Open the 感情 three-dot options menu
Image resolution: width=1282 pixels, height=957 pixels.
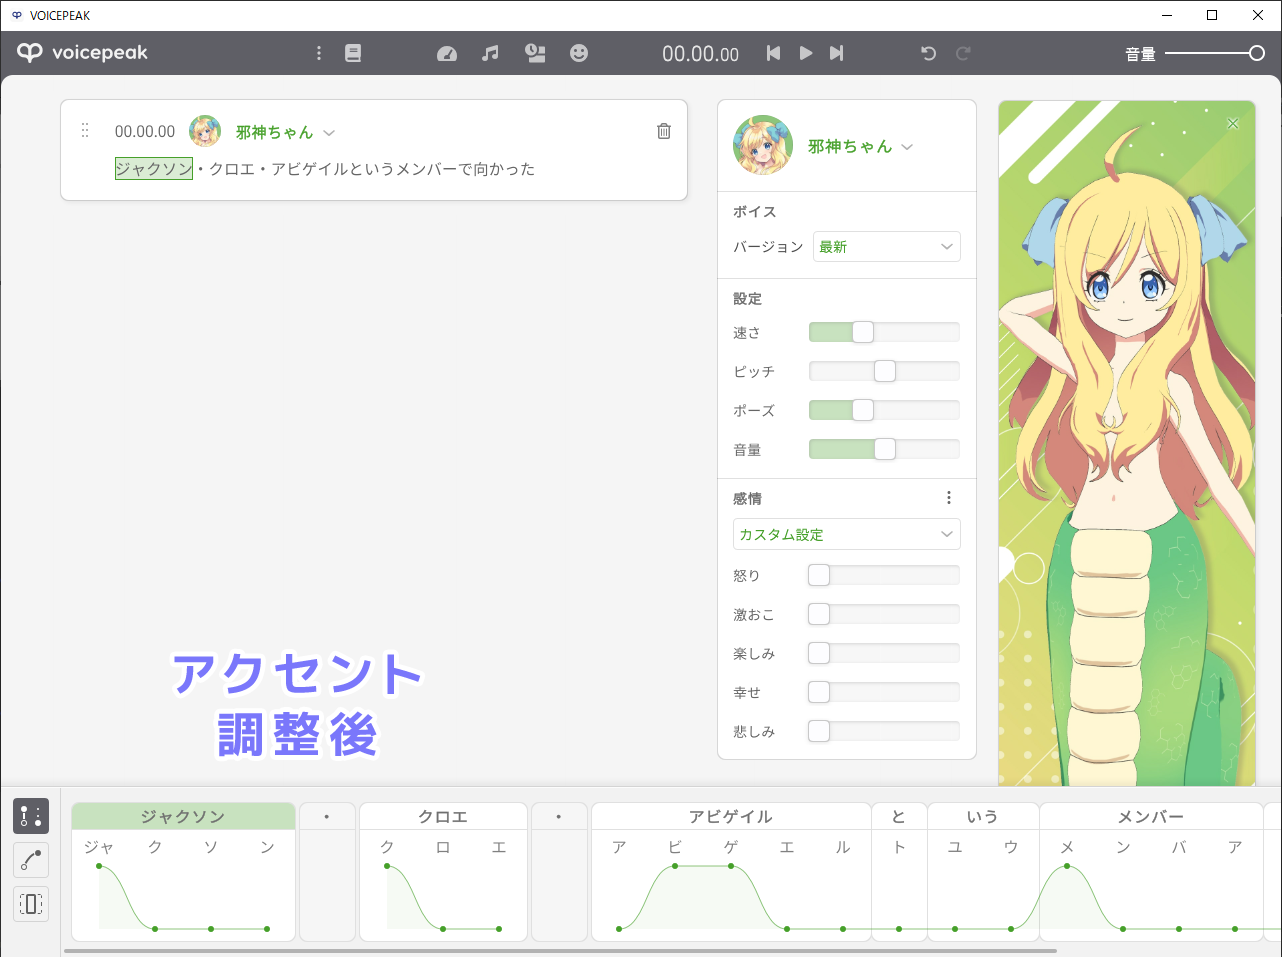point(949,498)
